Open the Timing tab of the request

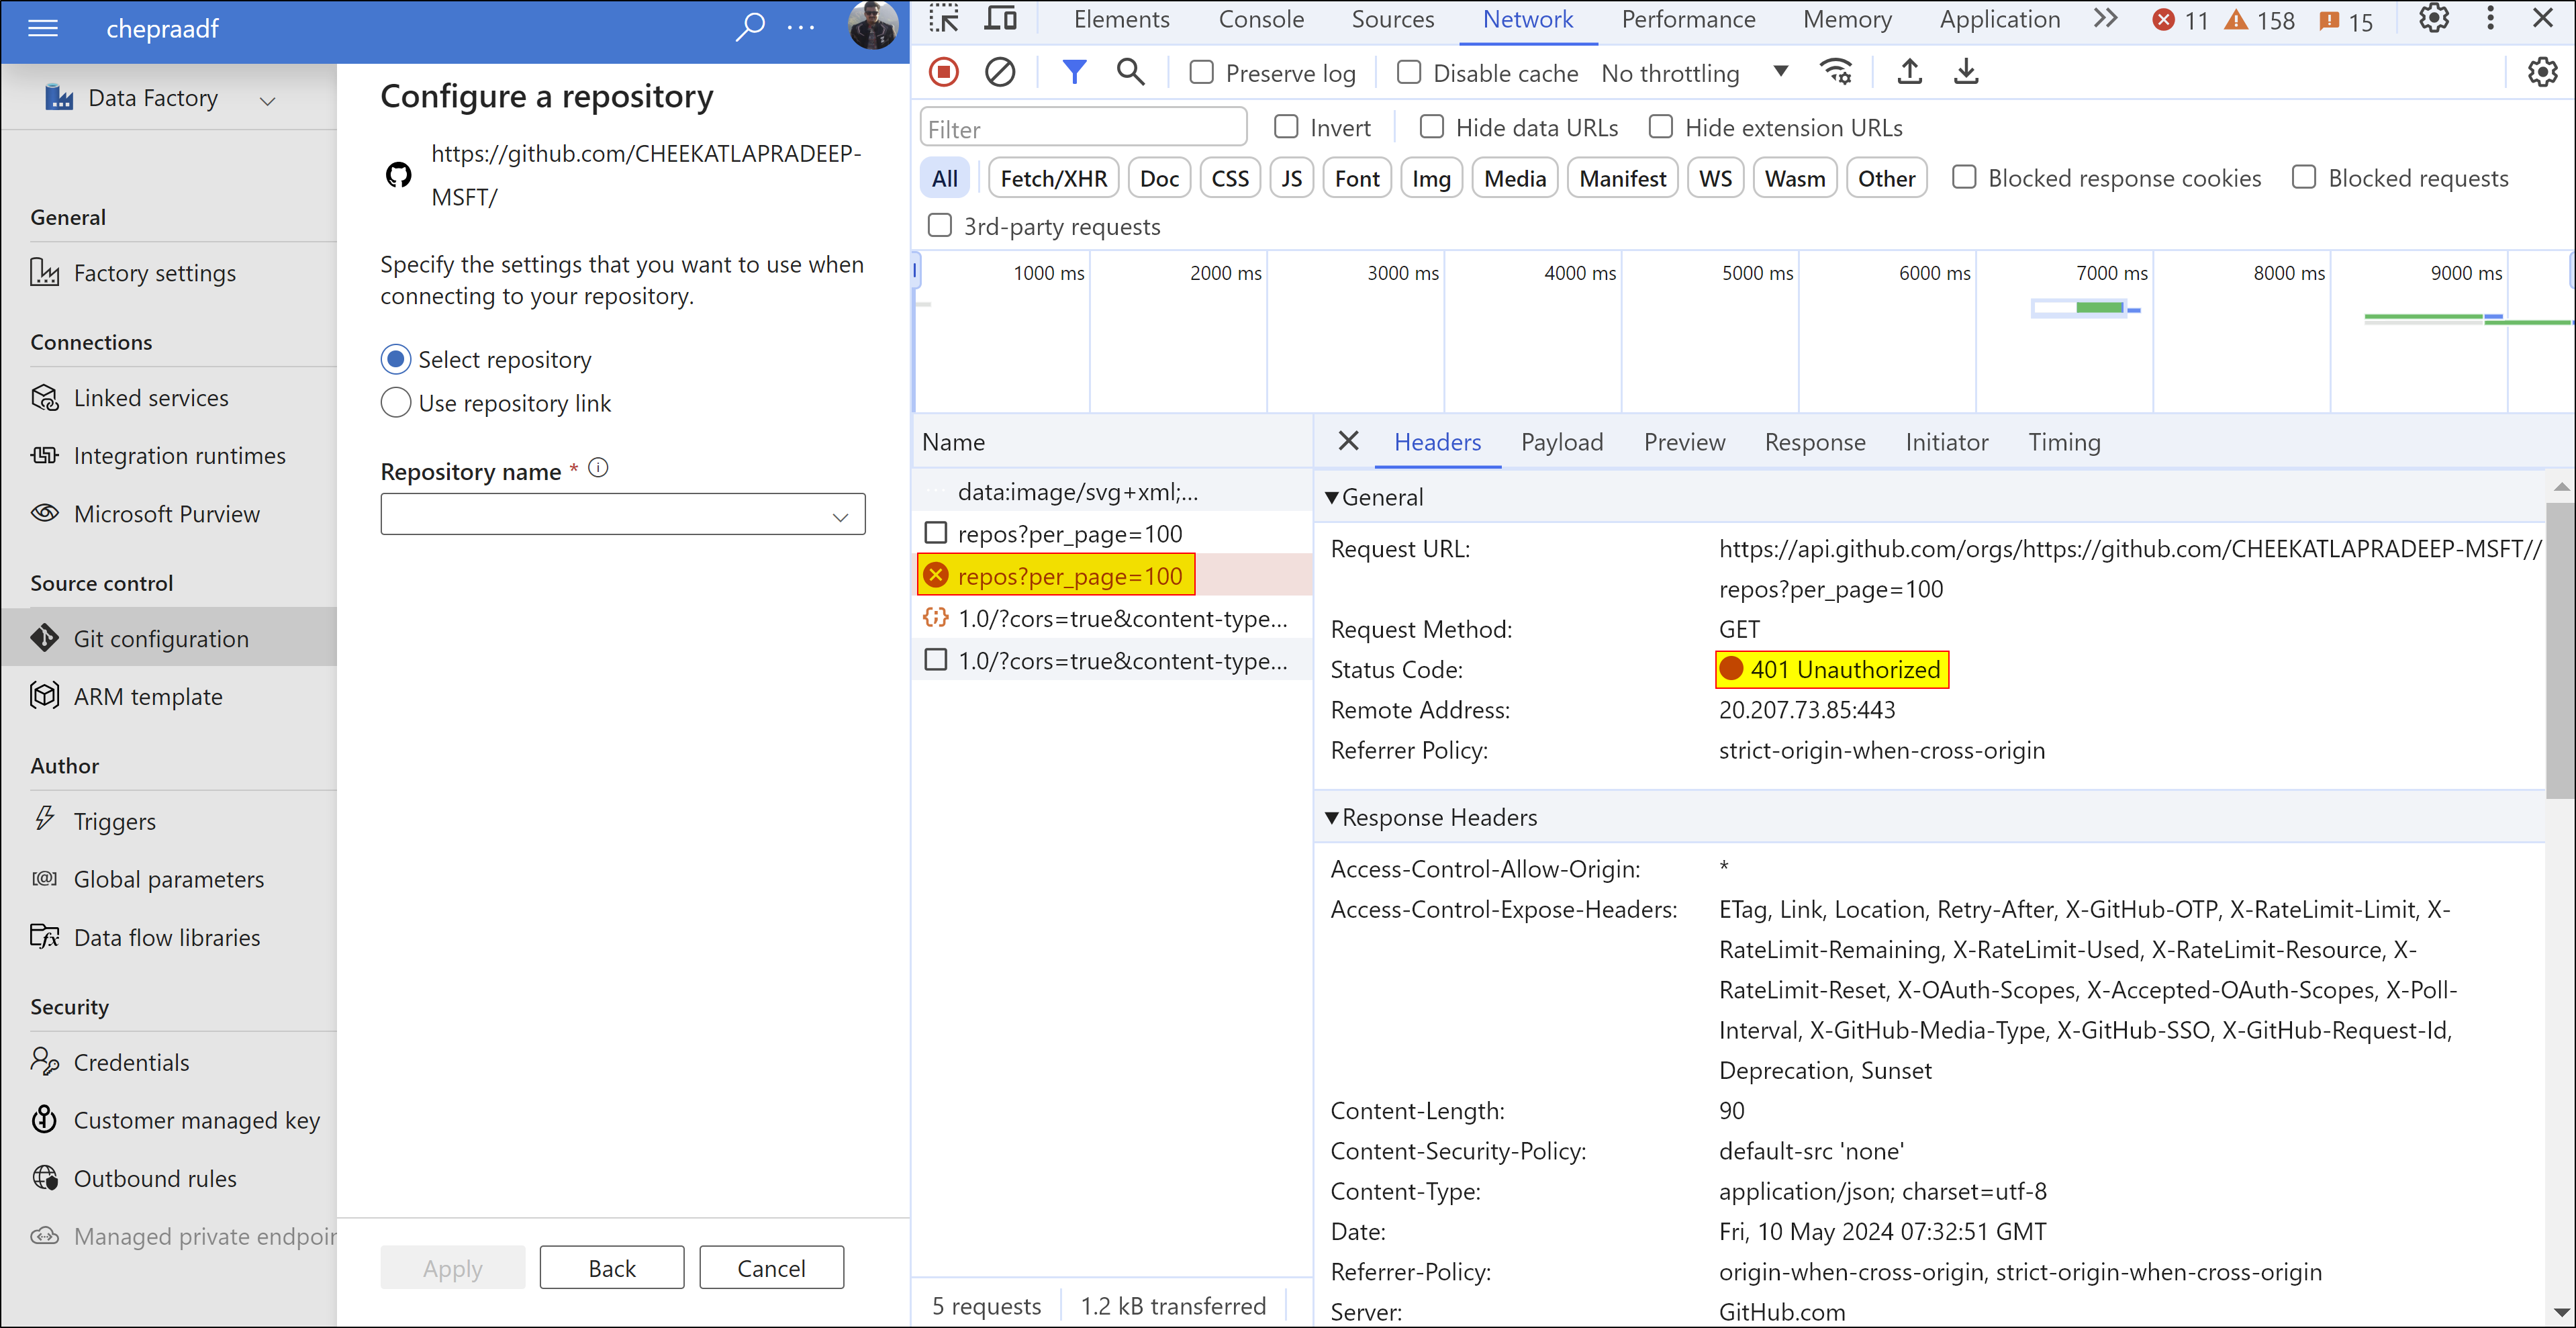tap(2064, 442)
